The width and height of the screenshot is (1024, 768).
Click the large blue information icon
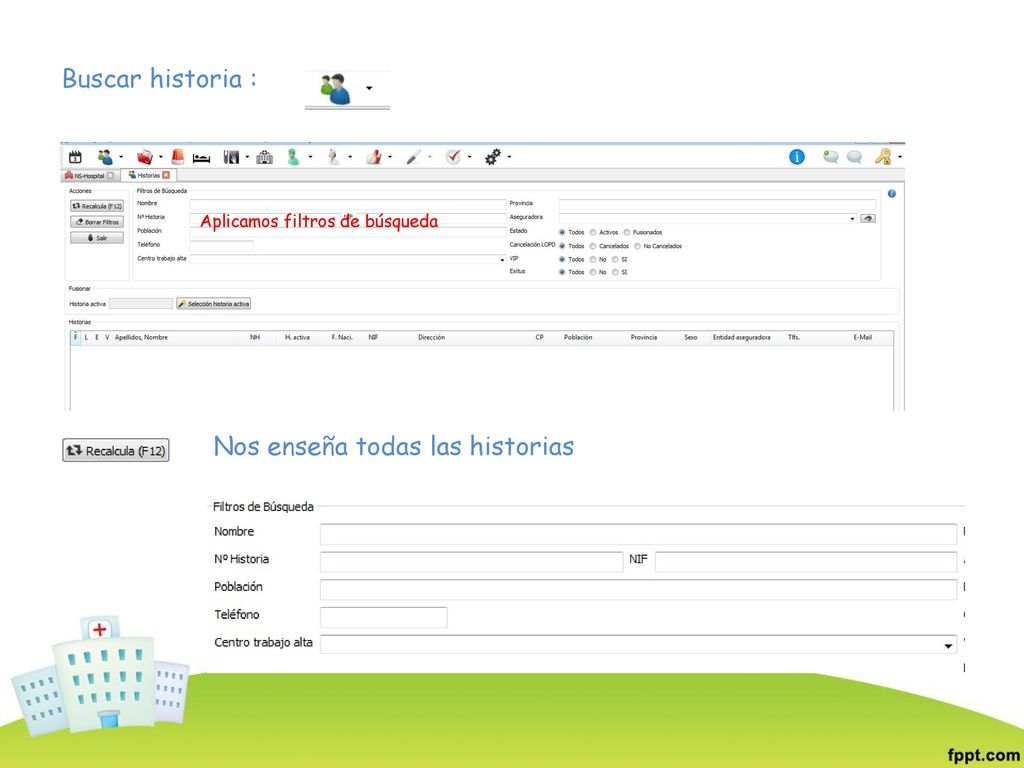[797, 157]
